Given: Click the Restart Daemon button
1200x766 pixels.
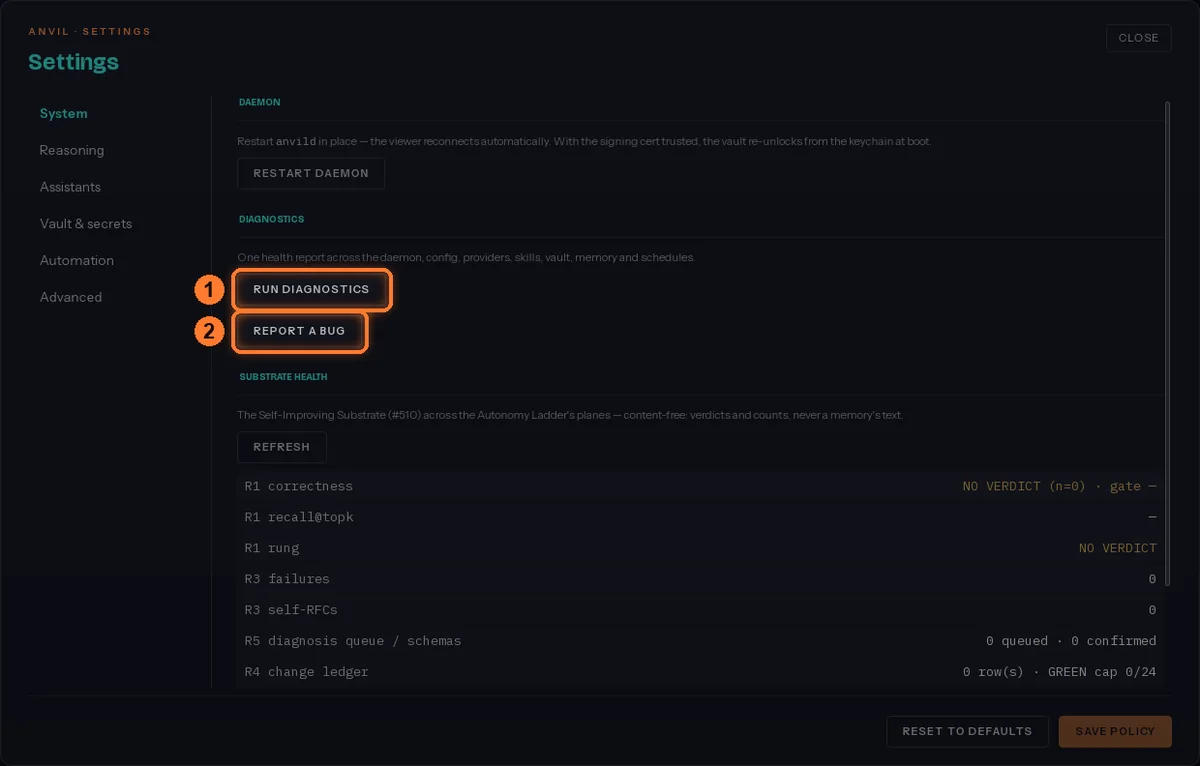Looking at the screenshot, I should [311, 173].
